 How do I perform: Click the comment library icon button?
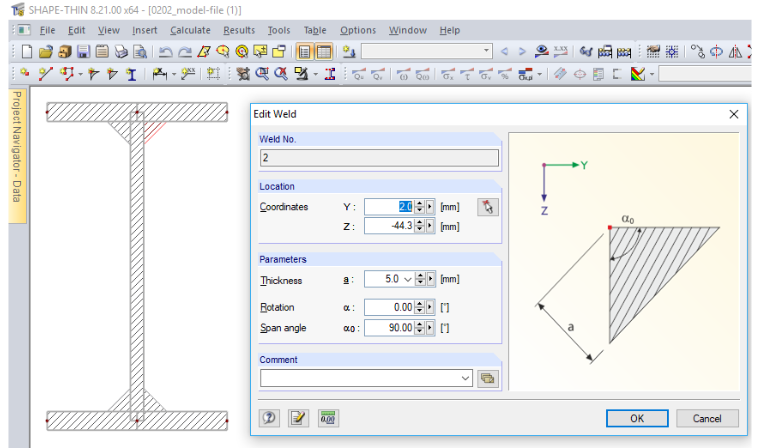pyautogui.click(x=488, y=379)
